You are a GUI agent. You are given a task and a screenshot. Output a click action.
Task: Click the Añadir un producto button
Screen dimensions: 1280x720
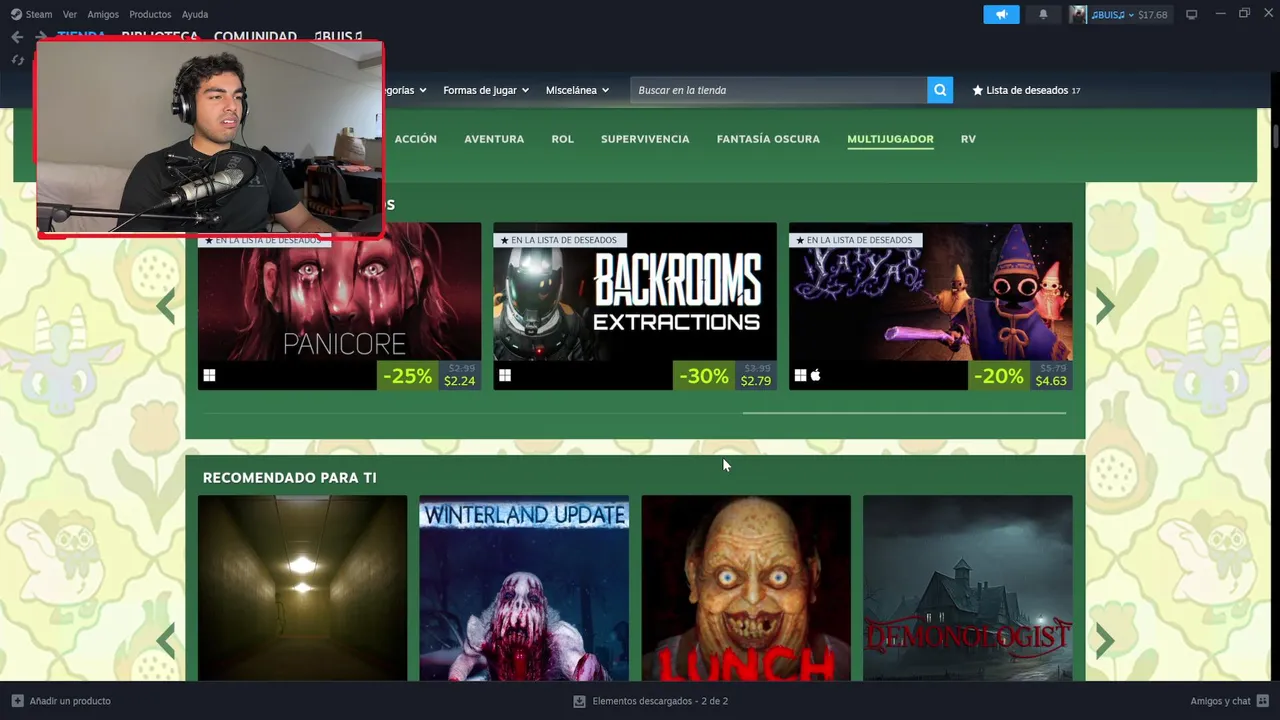(x=61, y=701)
